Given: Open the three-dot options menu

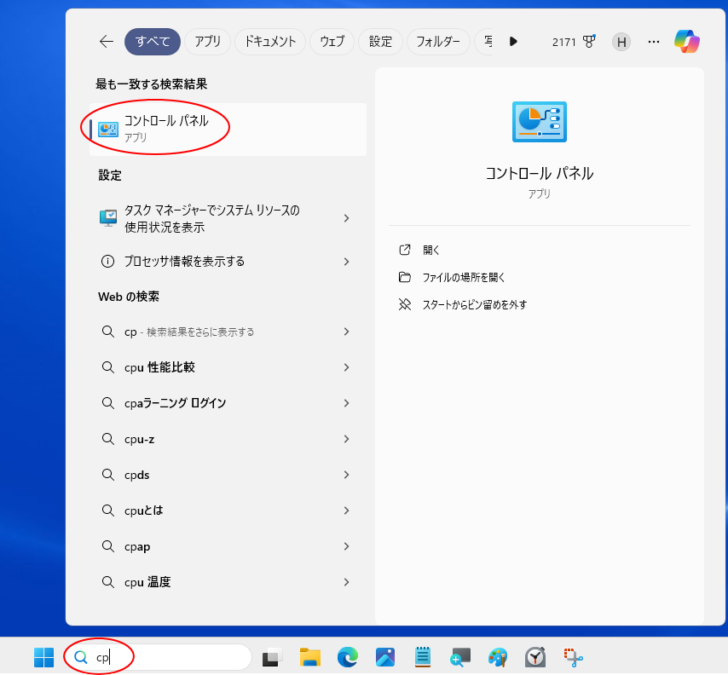Looking at the screenshot, I should 653,42.
